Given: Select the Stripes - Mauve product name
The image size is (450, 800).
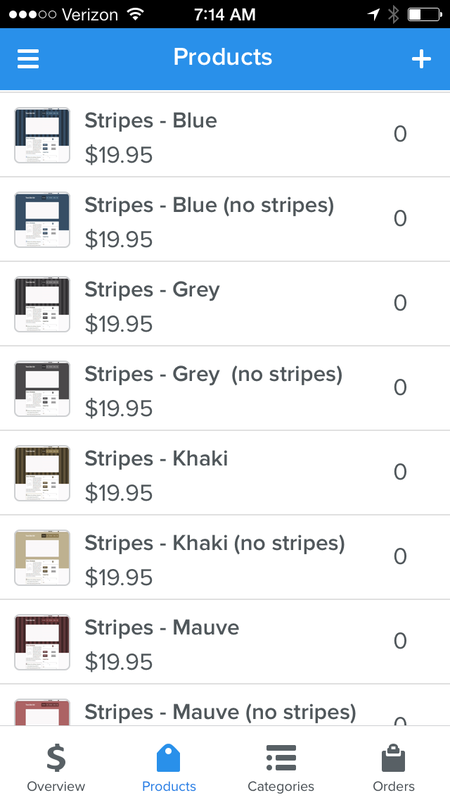Looking at the screenshot, I should click(x=162, y=628).
